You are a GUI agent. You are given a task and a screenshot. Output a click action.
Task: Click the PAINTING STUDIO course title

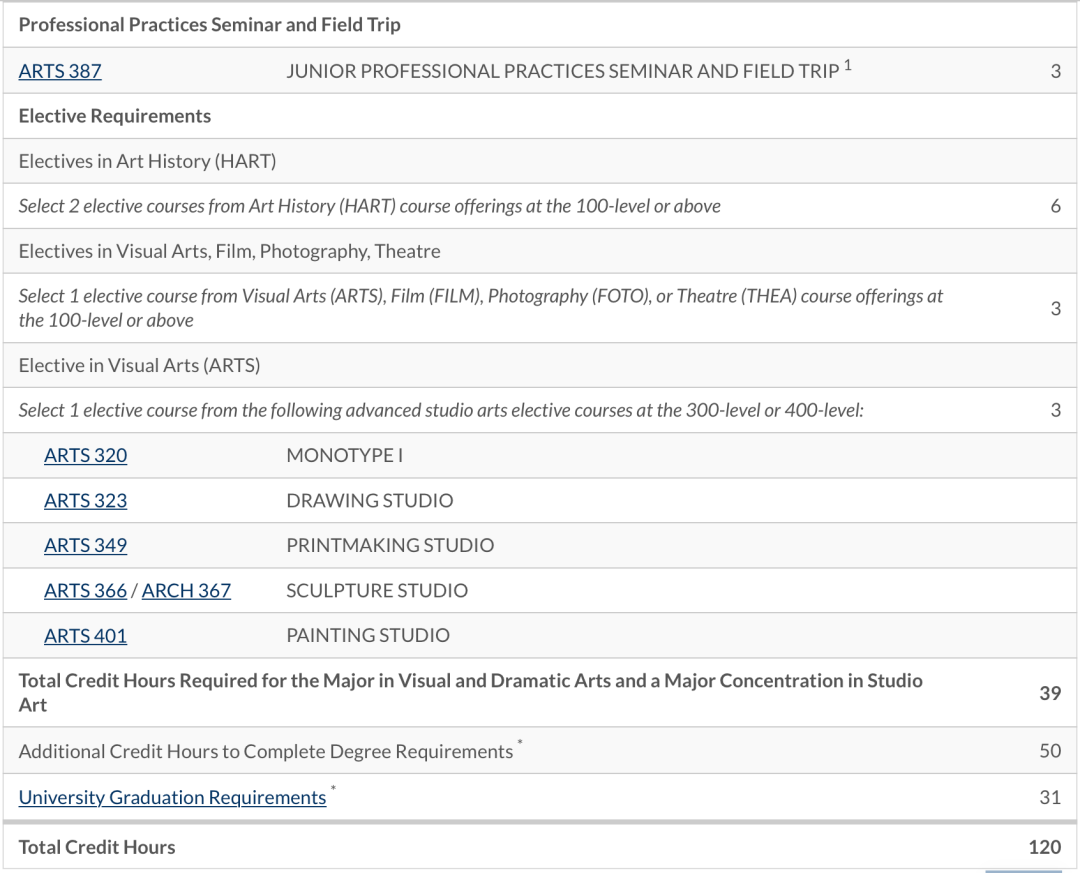pos(368,635)
